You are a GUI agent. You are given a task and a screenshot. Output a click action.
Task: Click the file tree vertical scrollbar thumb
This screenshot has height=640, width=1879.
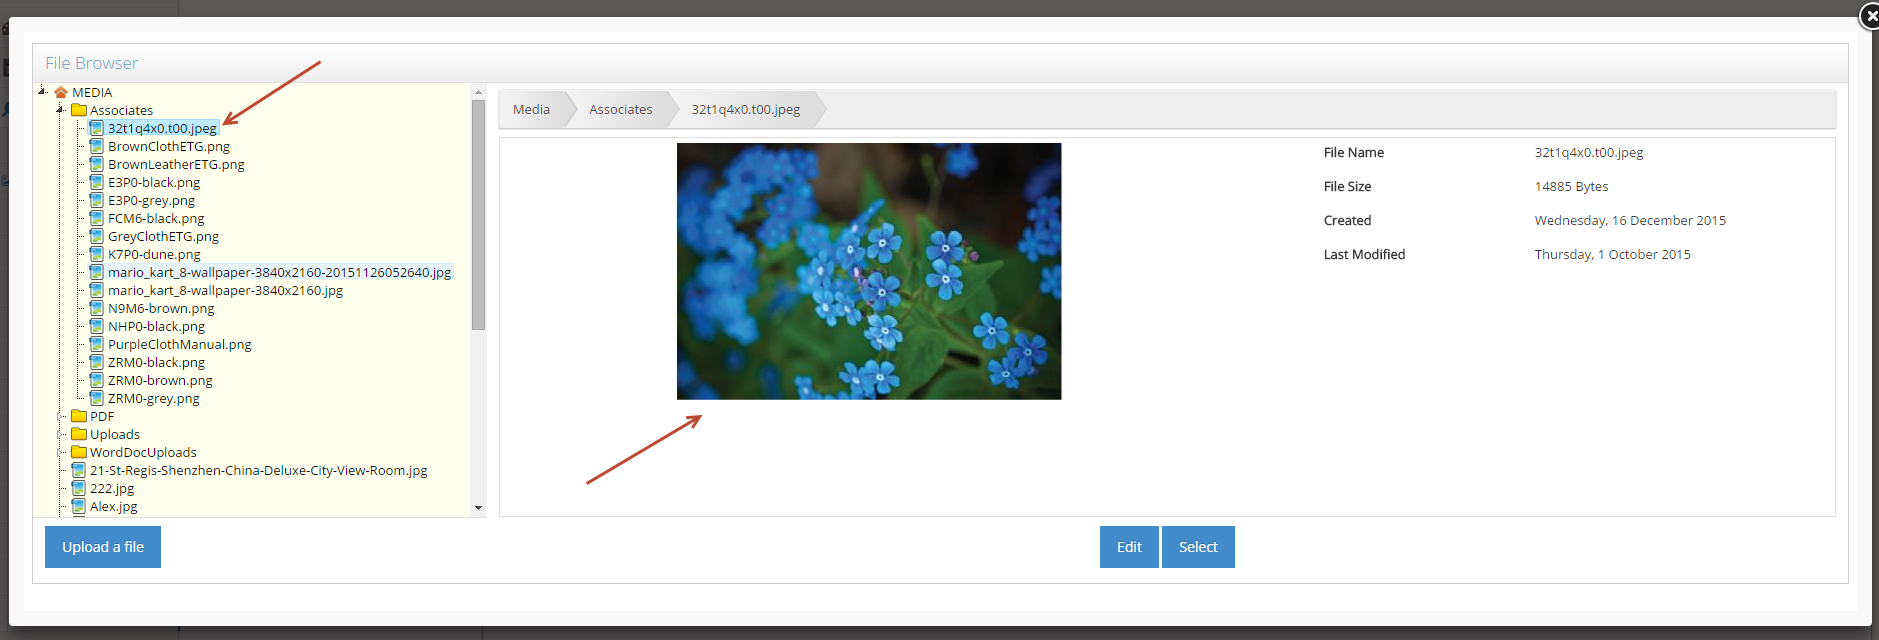[478, 214]
